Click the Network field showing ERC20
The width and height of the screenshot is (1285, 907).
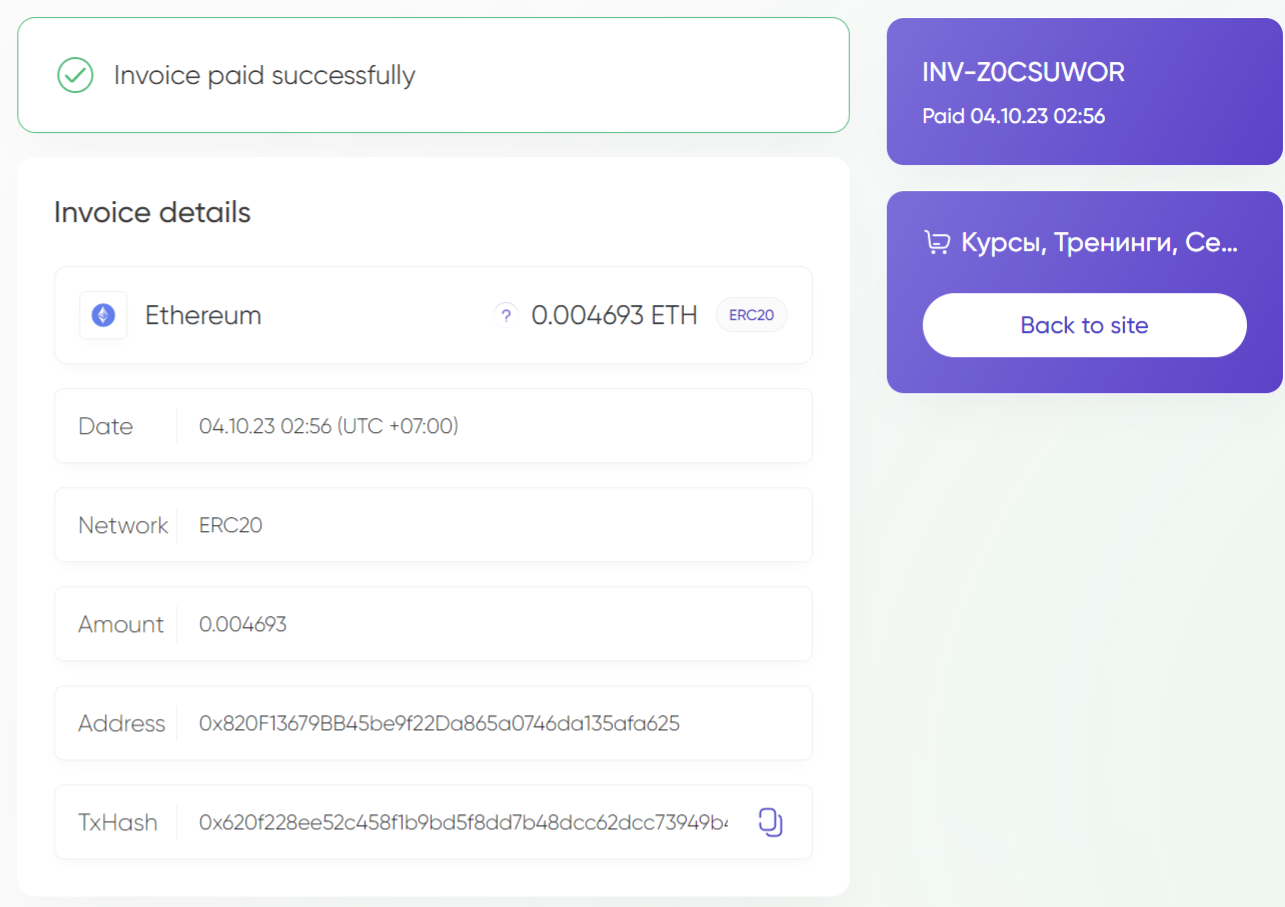433,525
